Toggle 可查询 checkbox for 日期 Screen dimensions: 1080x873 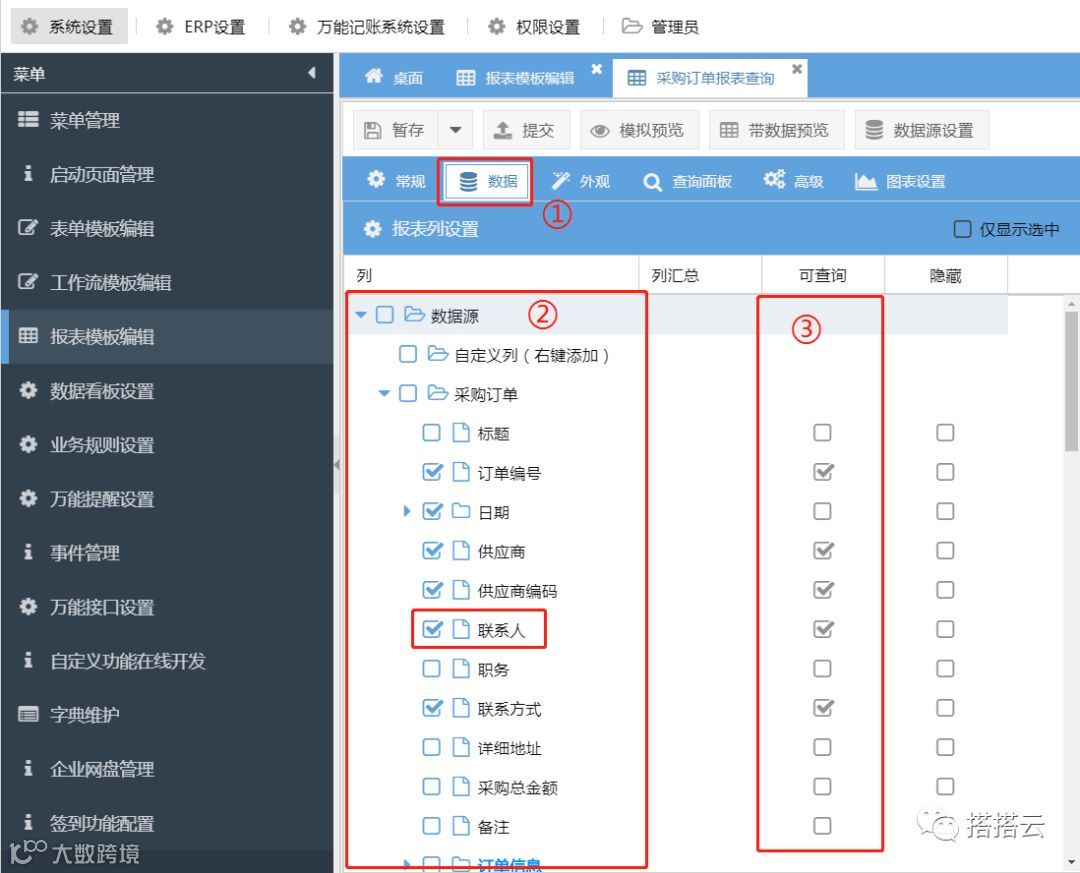pos(822,511)
